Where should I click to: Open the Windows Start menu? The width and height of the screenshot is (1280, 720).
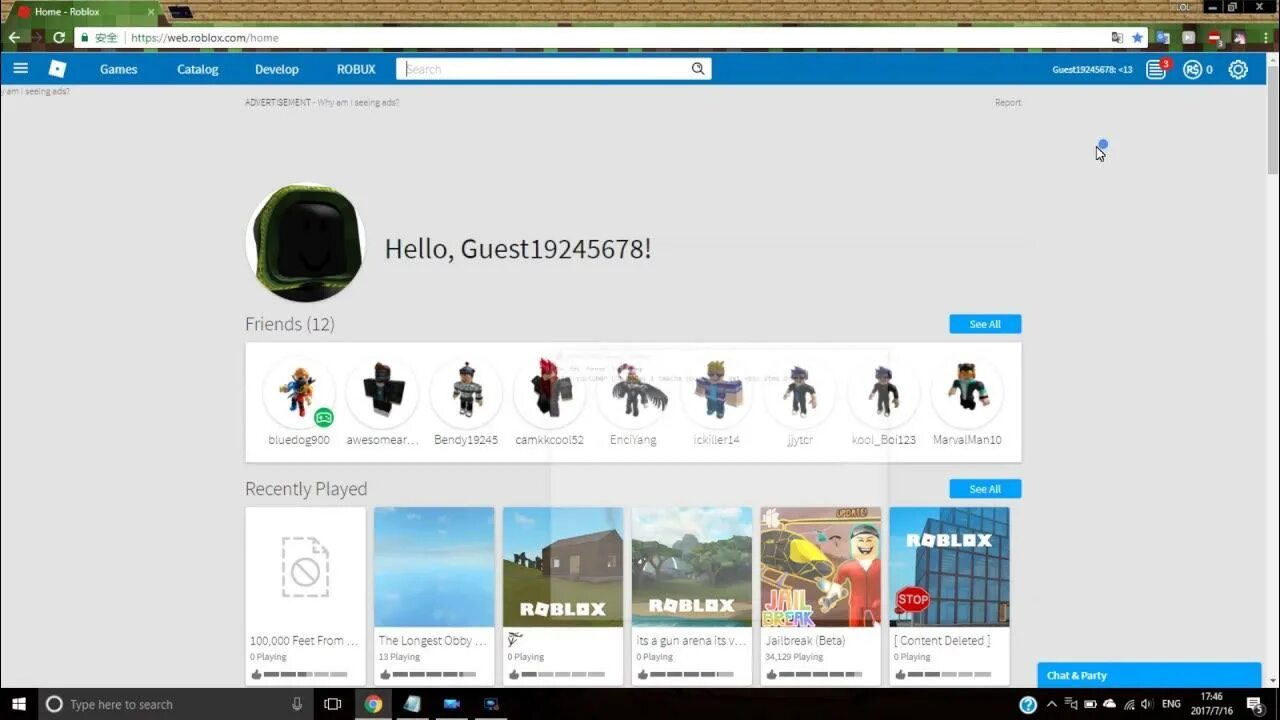tap(18, 704)
